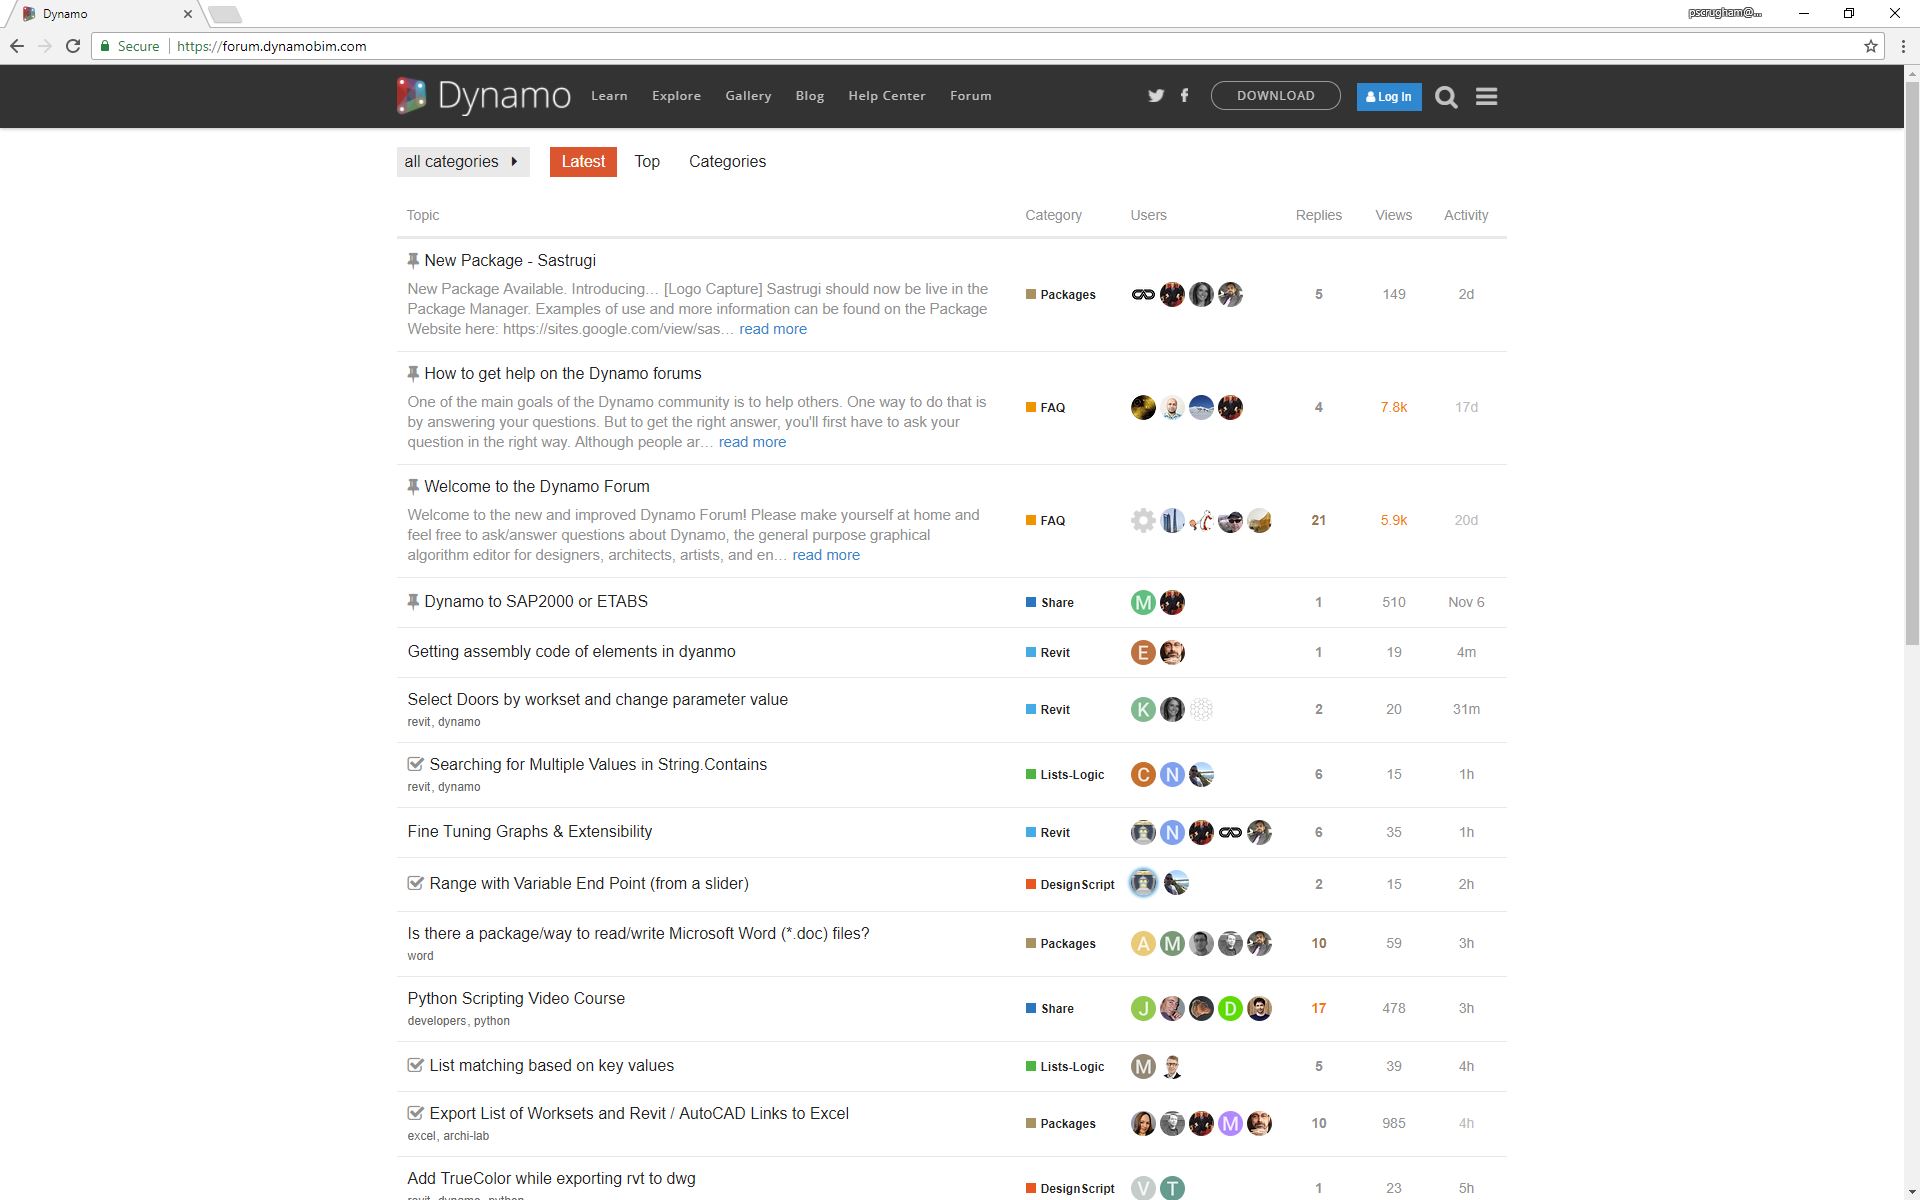Click the Log In button
Image resolution: width=1920 pixels, height=1200 pixels.
coord(1389,97)
